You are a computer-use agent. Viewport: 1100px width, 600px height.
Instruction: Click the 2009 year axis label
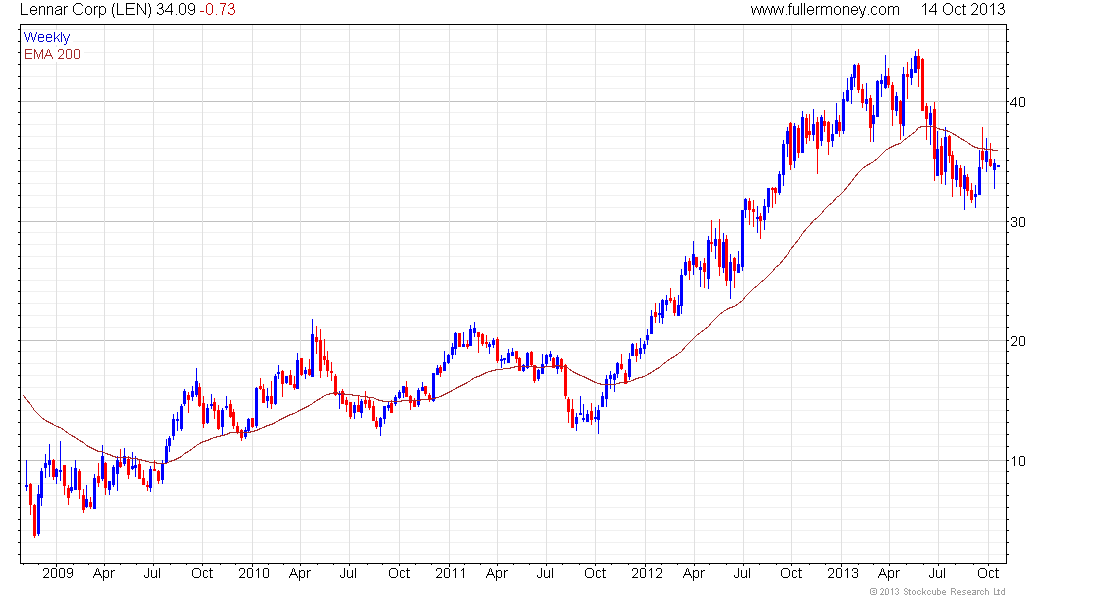click(x=58, y=573)
